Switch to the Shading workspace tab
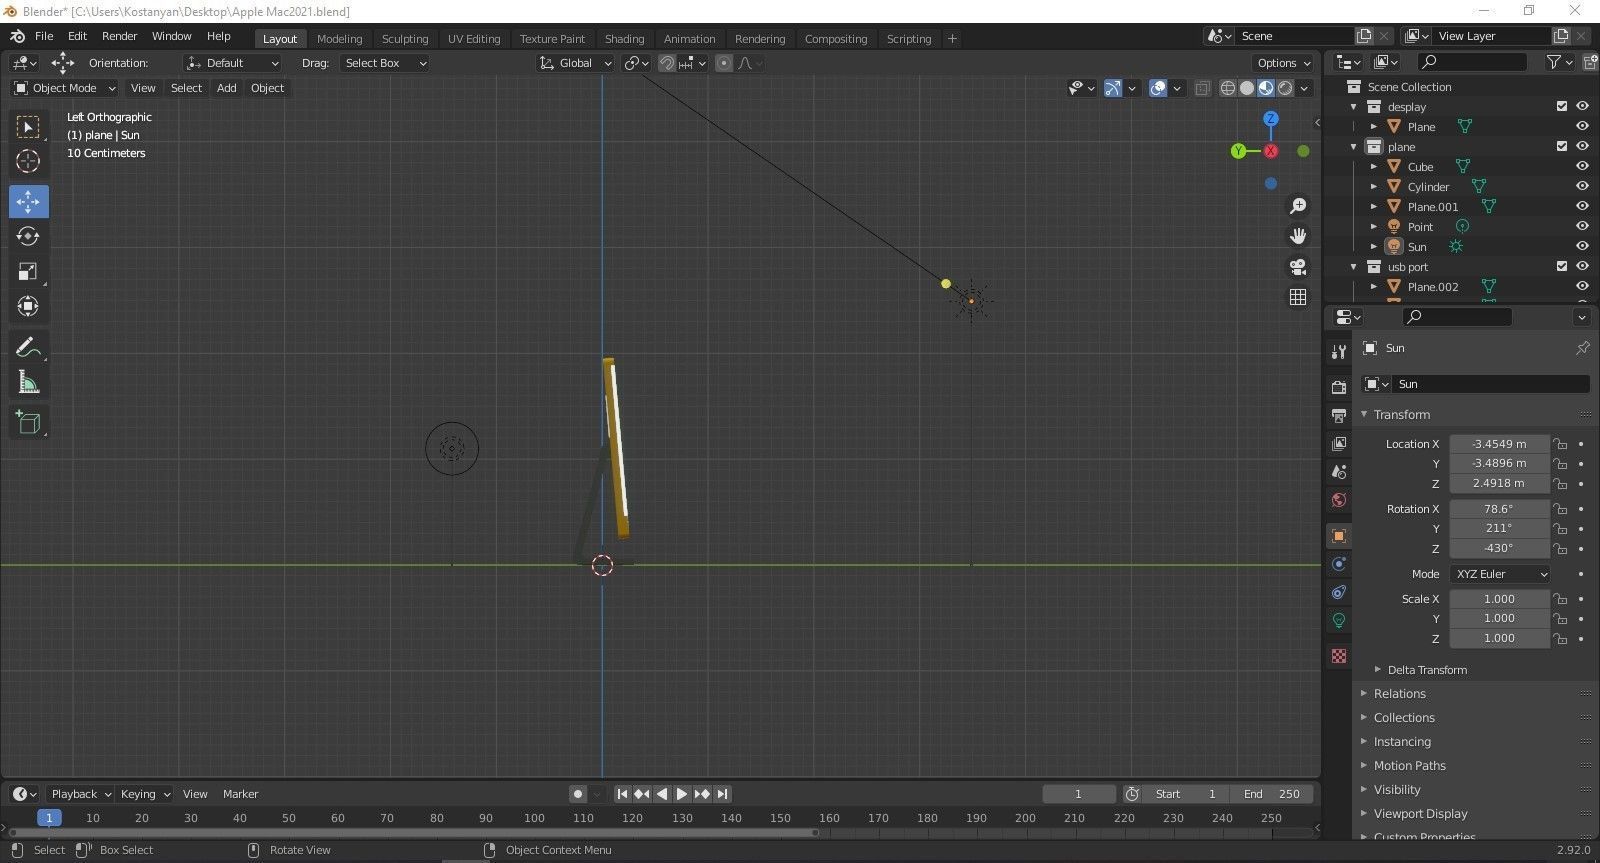Image resolution: width=1600 pixels, height=863 pixels. tap(624, 39)
